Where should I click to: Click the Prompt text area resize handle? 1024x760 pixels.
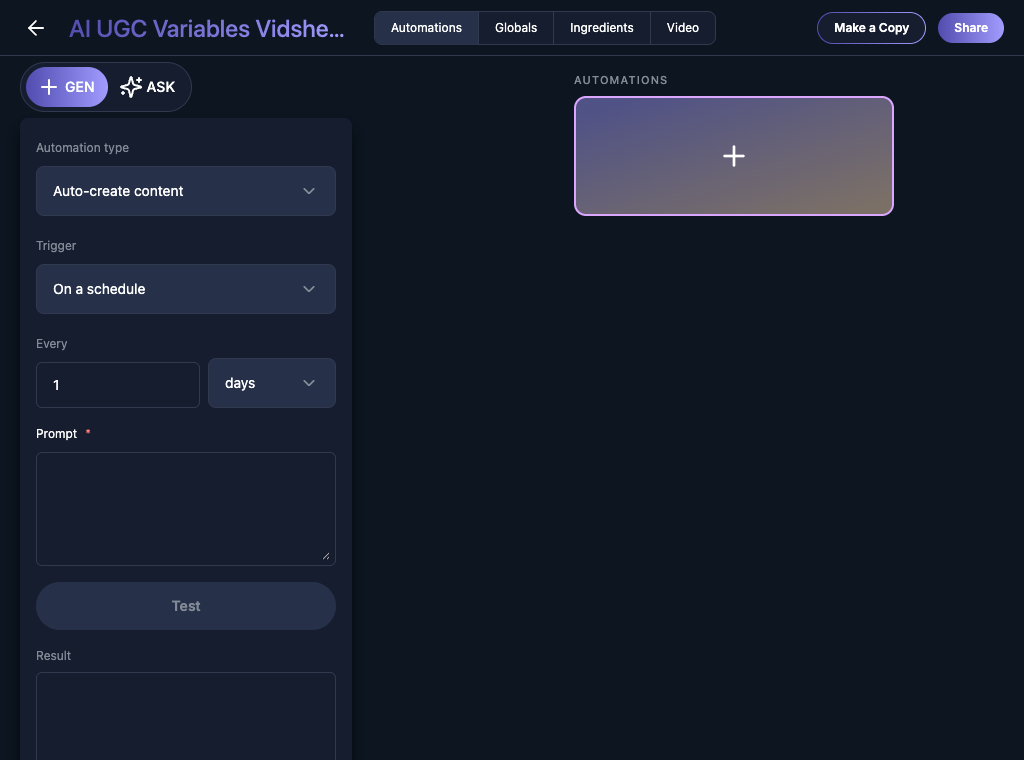[326, 556]
